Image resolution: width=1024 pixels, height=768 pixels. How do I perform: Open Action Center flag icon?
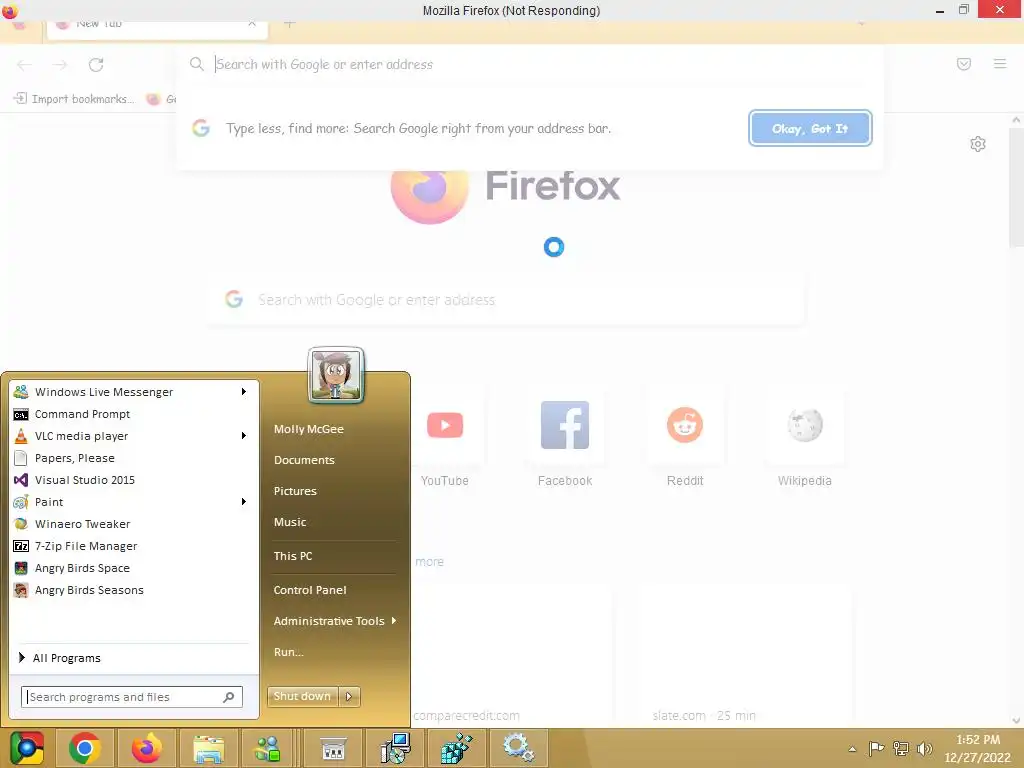pos(876,748)
